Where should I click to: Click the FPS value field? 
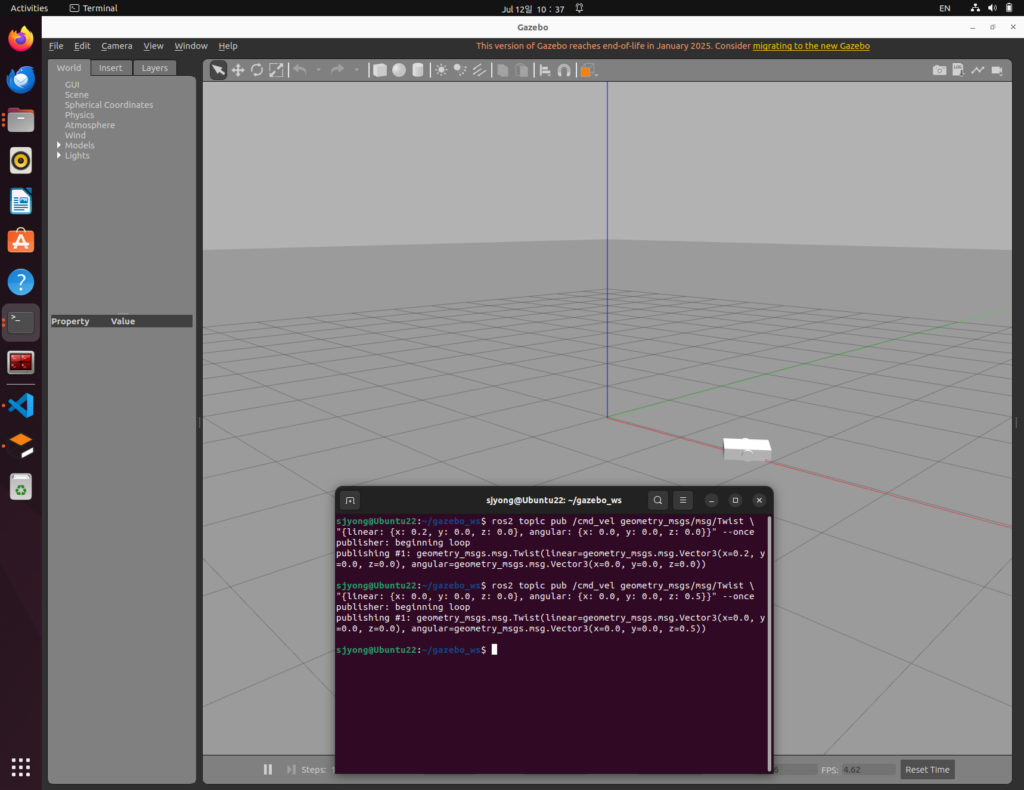(868, 769)
